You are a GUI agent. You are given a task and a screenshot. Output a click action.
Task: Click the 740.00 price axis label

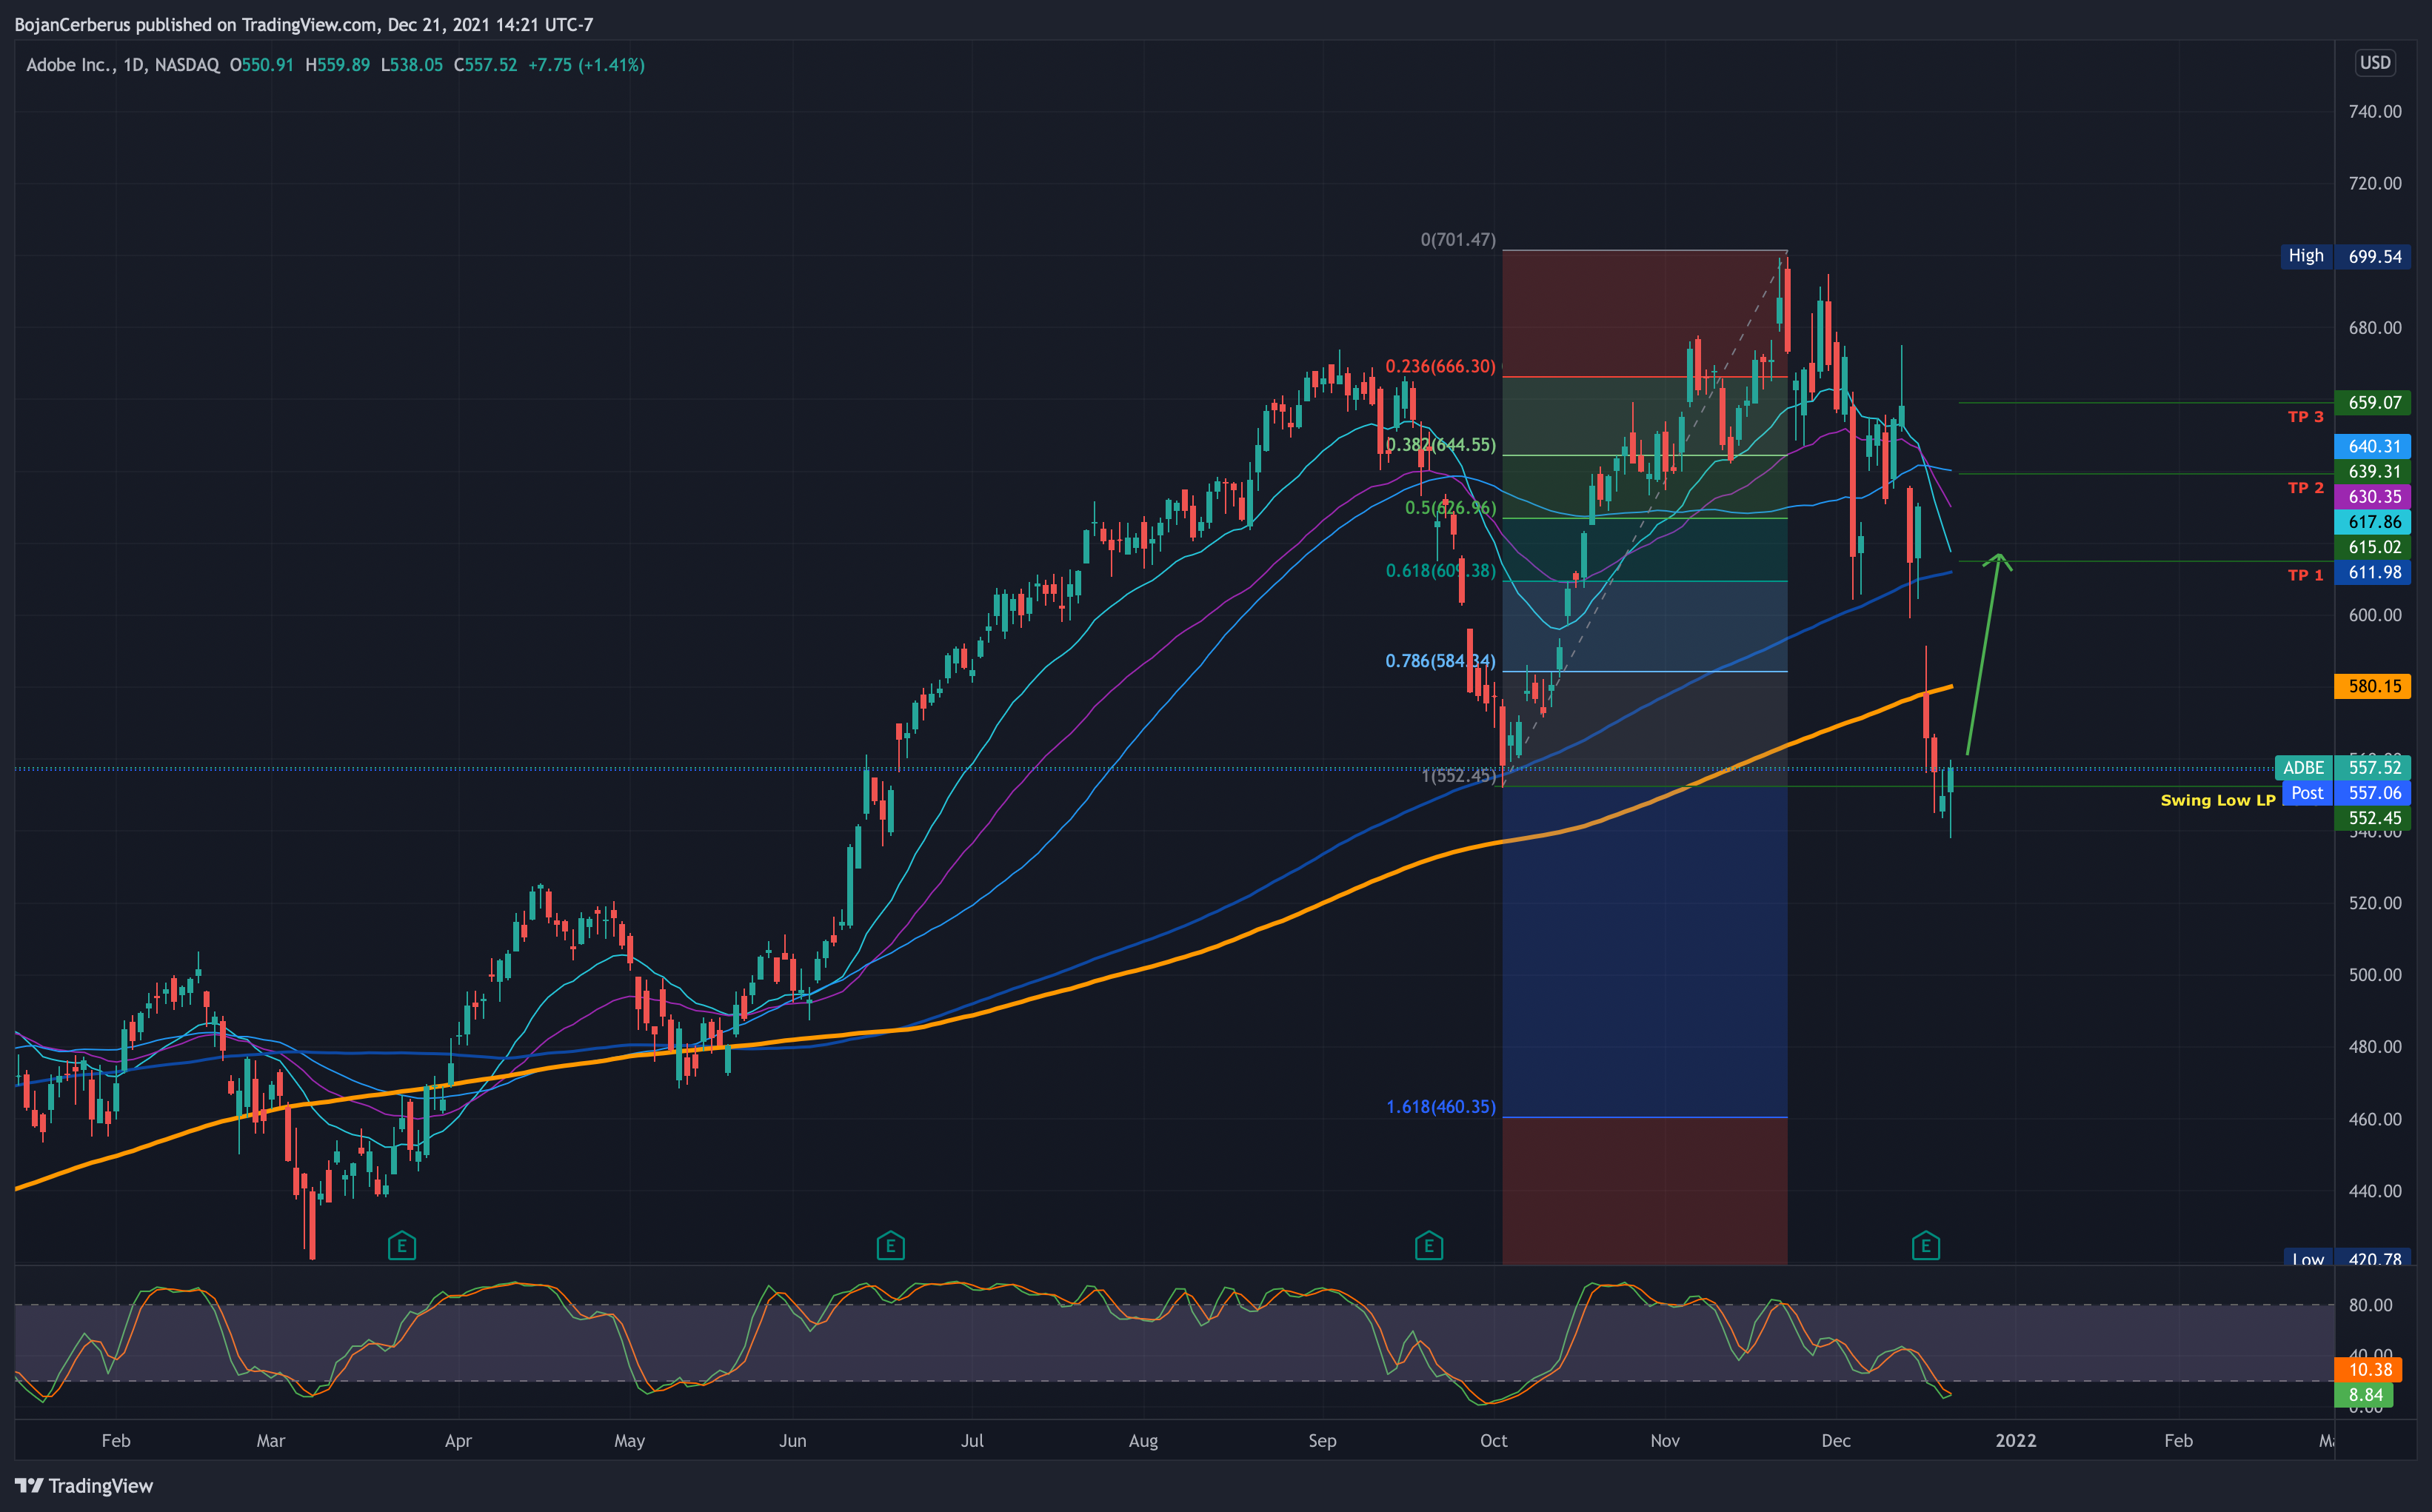[x=2375, y=111]
